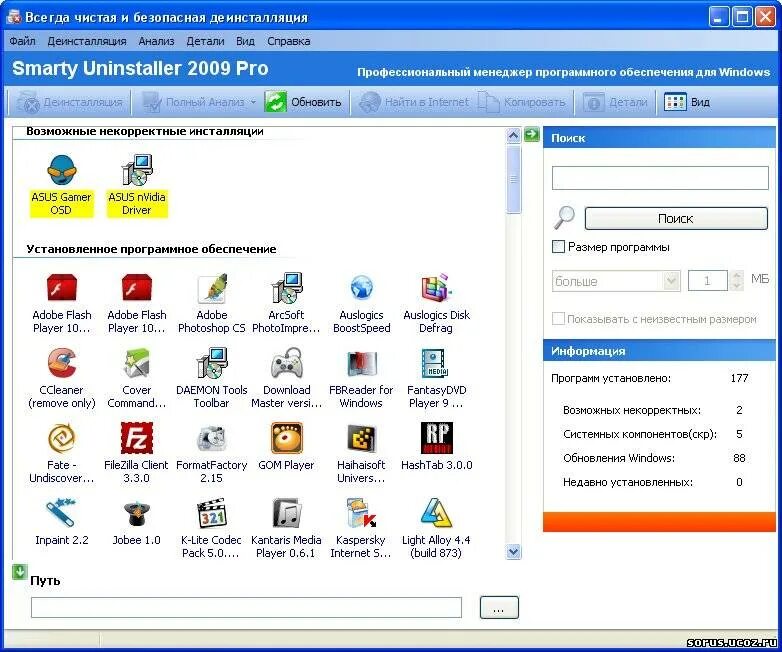Select the HashTab 3.0.0 icon
Image resolution: width=782 pixels, height=652 pixels.
pyautogui.click(x=436, y=438)
